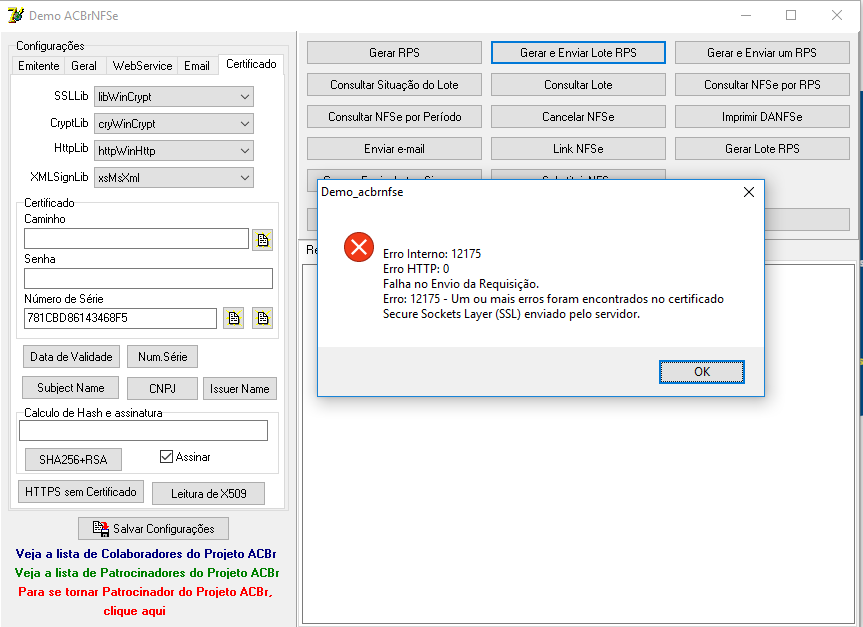Open the Patrocinadores do Projeto ACBr link
The height and width of the screenshot is (627, 863).
147,573
